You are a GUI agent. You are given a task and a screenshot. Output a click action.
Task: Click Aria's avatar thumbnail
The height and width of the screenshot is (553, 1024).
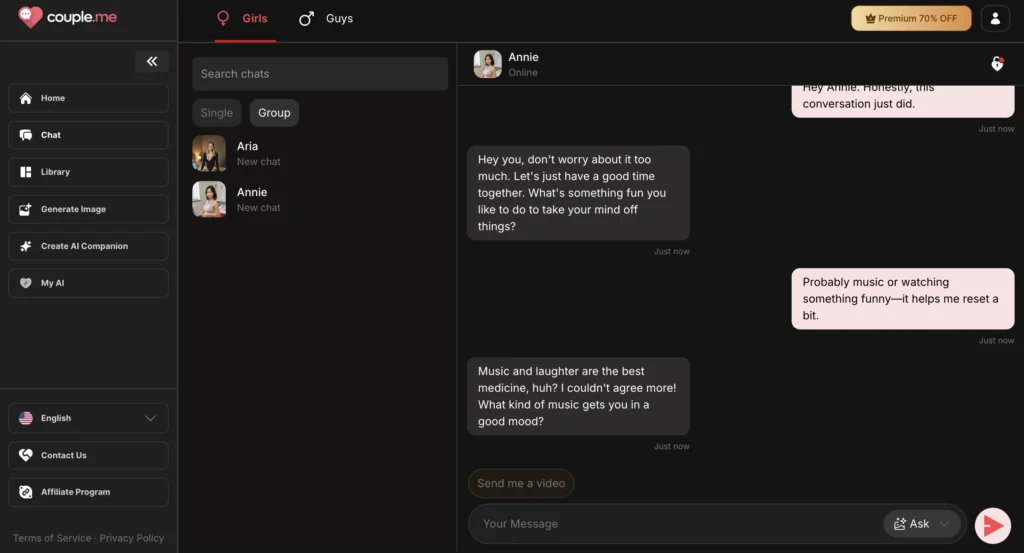click(x=209, y=153)
